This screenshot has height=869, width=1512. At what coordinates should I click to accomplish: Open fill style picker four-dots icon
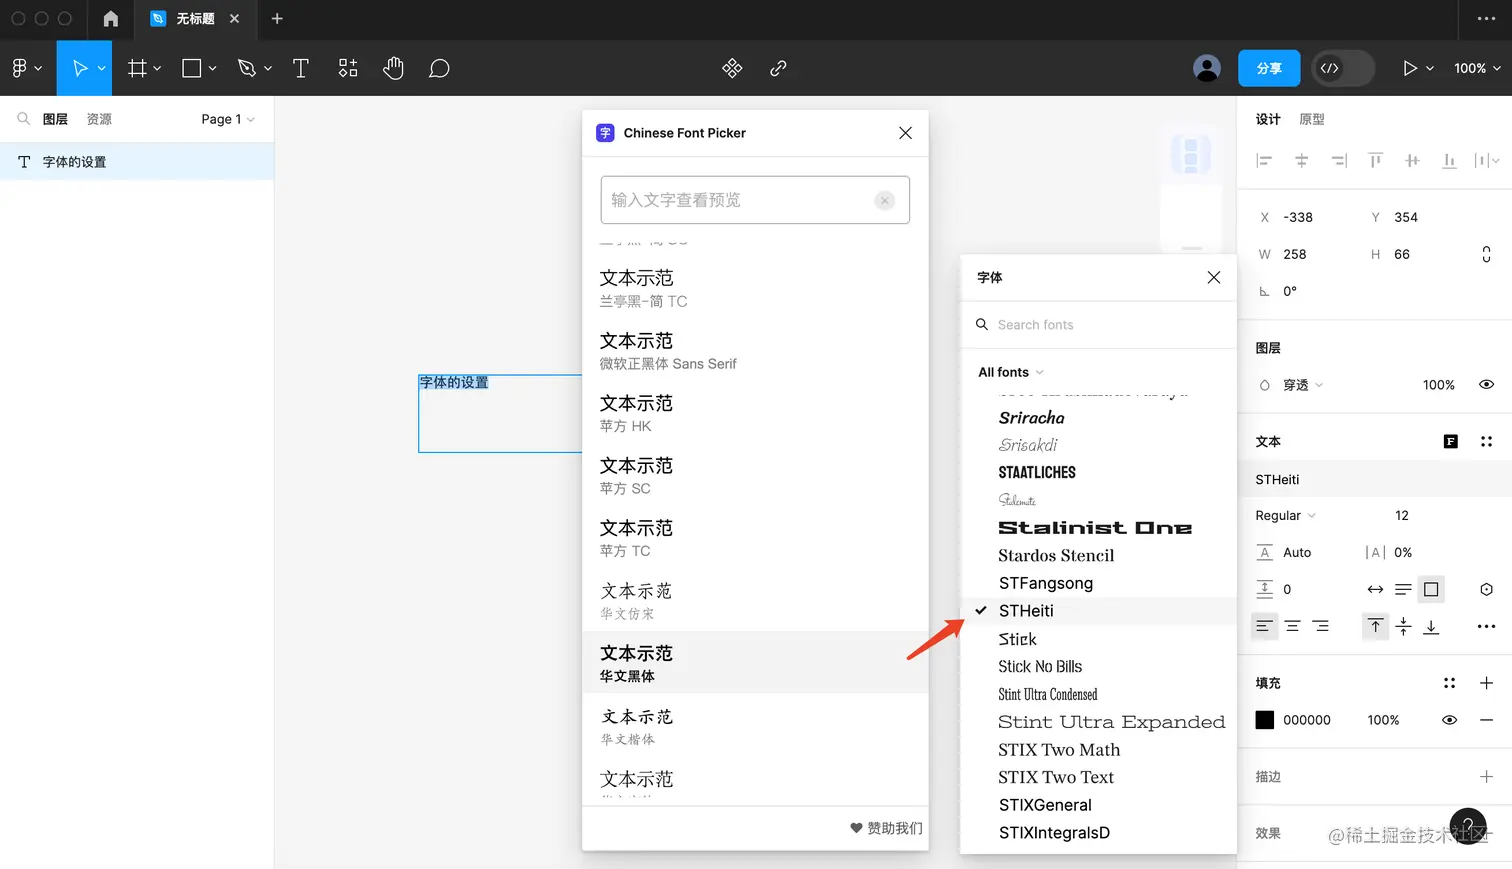(1449, 683)
